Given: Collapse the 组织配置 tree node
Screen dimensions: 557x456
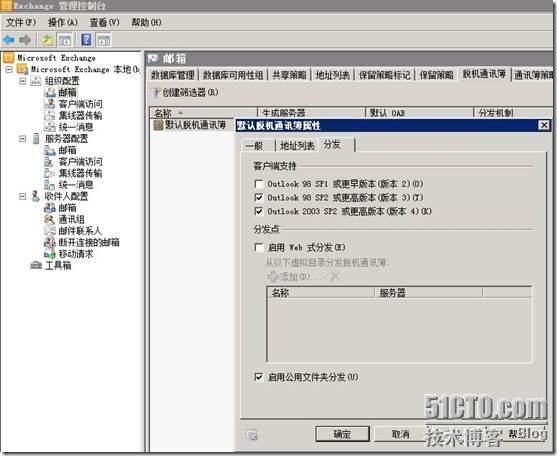Looking at the screenshot, I should 22,81.
